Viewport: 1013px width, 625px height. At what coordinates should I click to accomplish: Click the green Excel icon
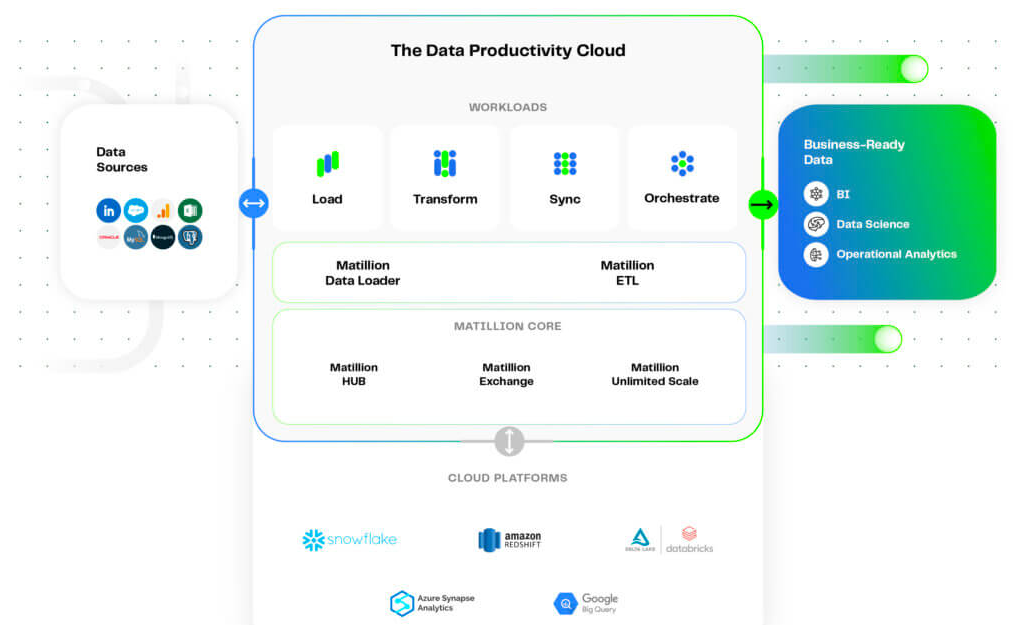[x=190, y=210]
